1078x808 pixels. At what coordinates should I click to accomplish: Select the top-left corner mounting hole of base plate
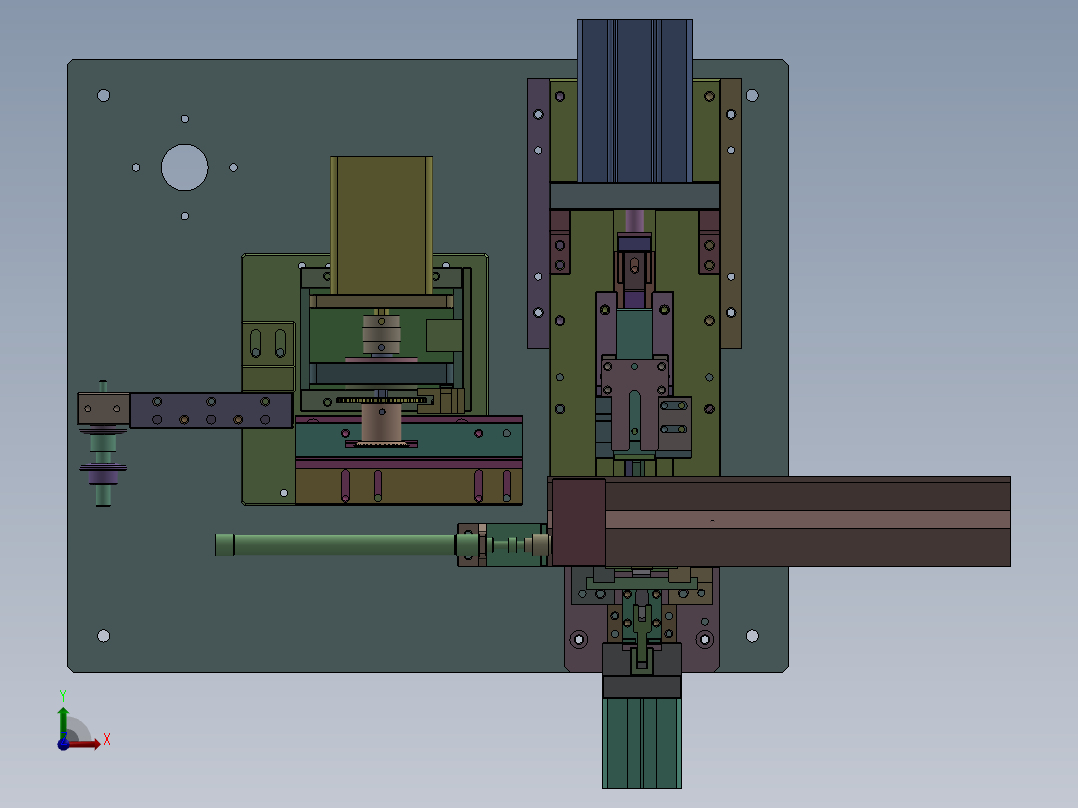point(104,95)
